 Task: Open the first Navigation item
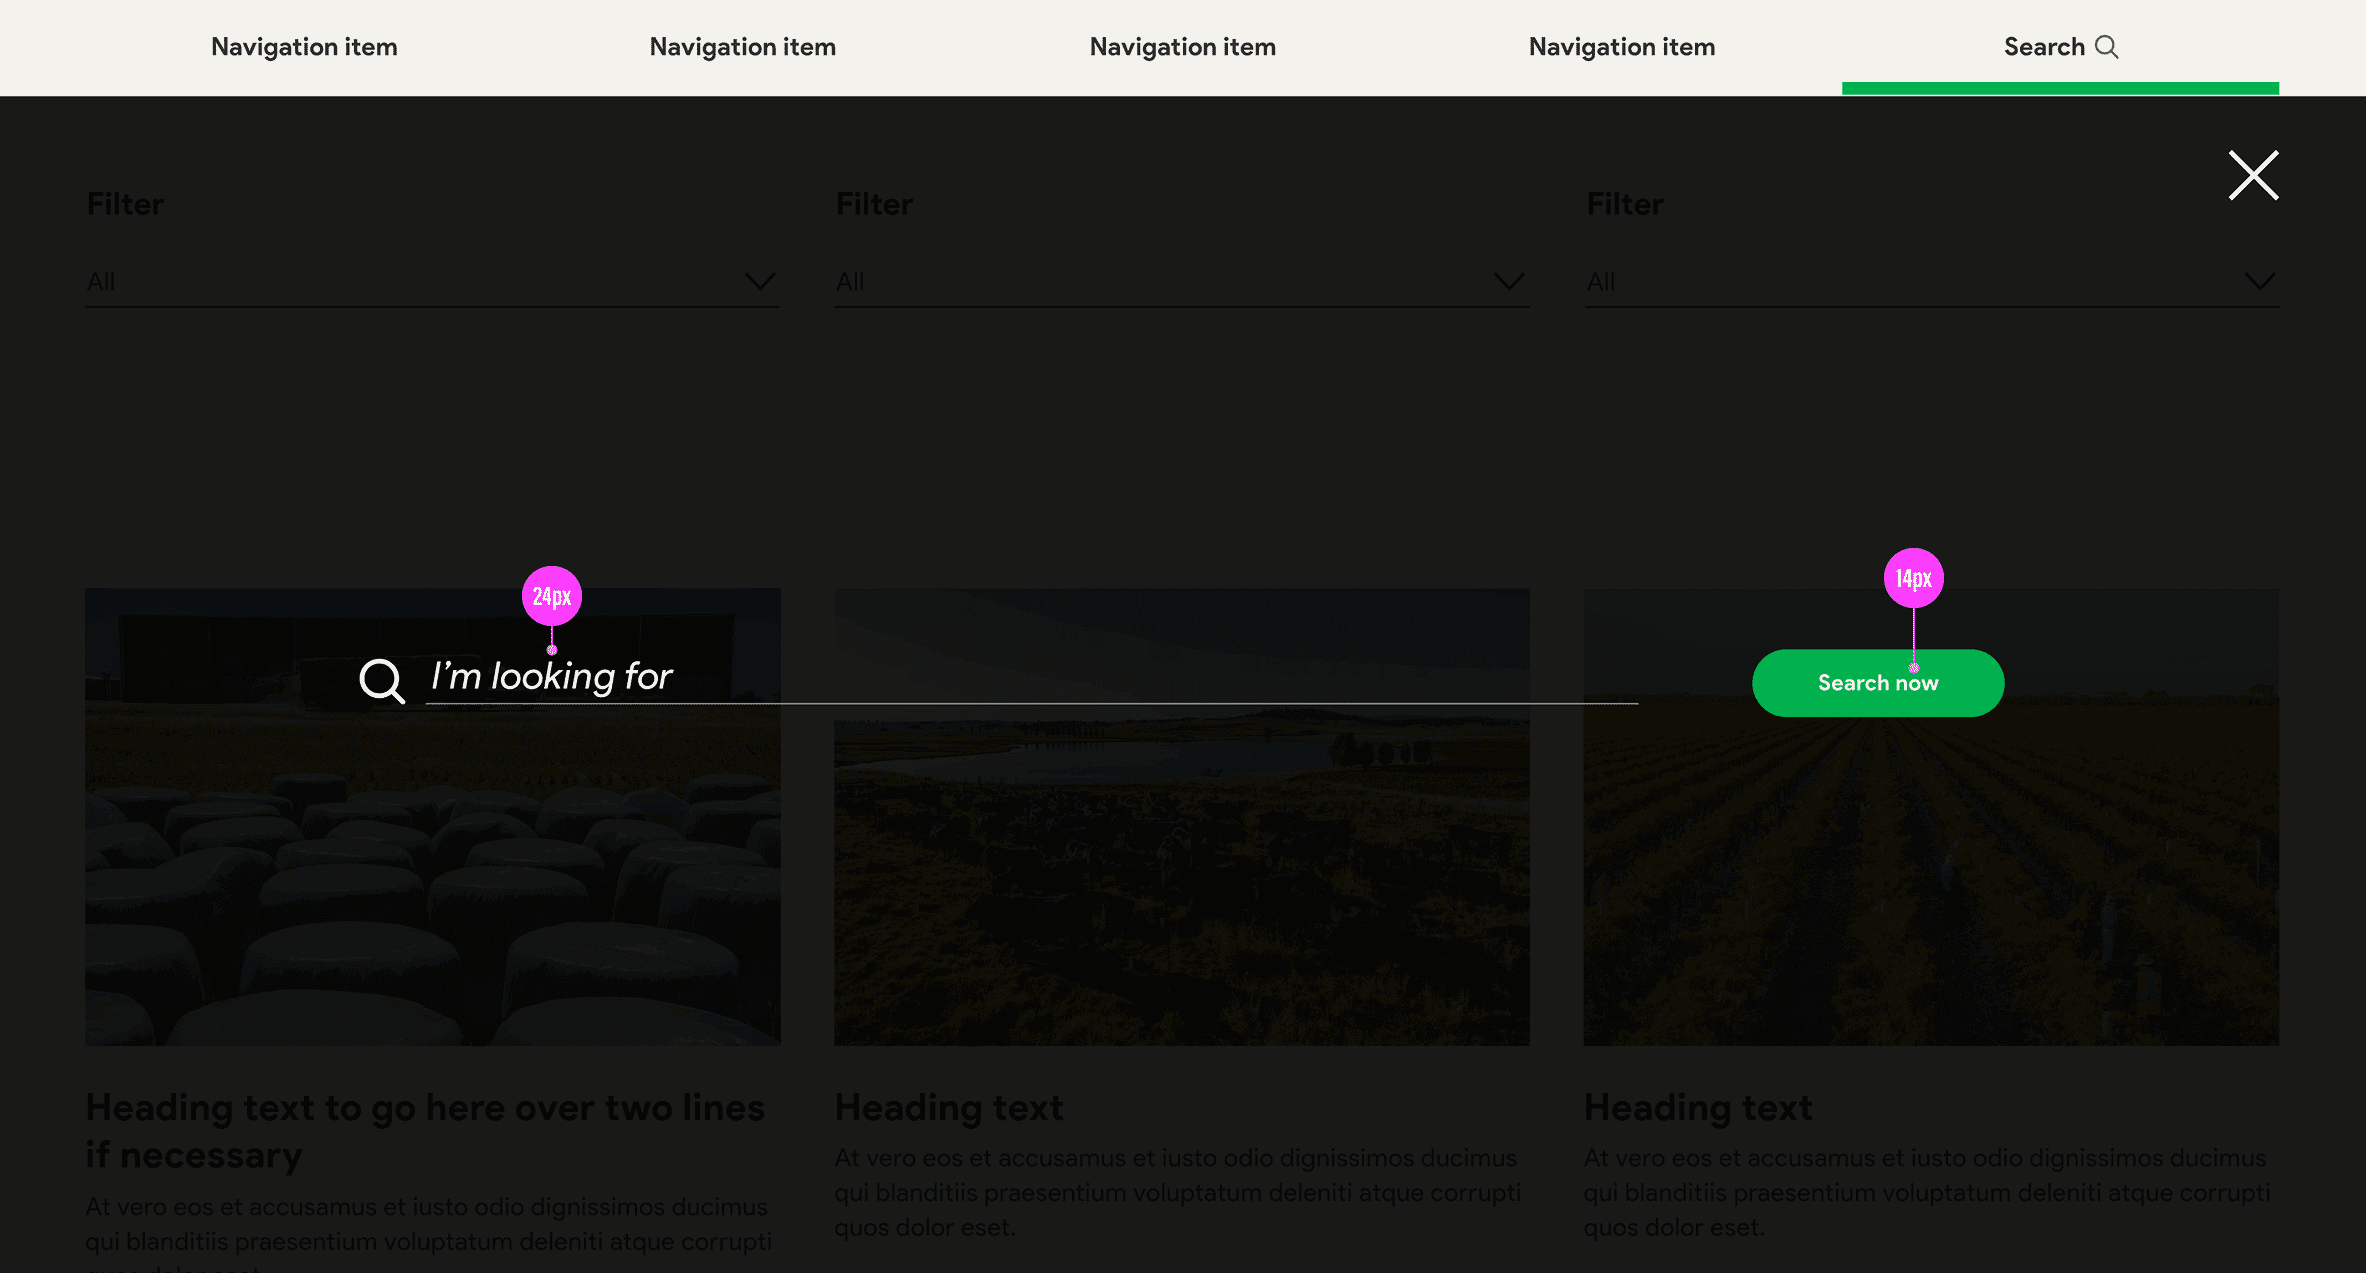pos(304,47)
